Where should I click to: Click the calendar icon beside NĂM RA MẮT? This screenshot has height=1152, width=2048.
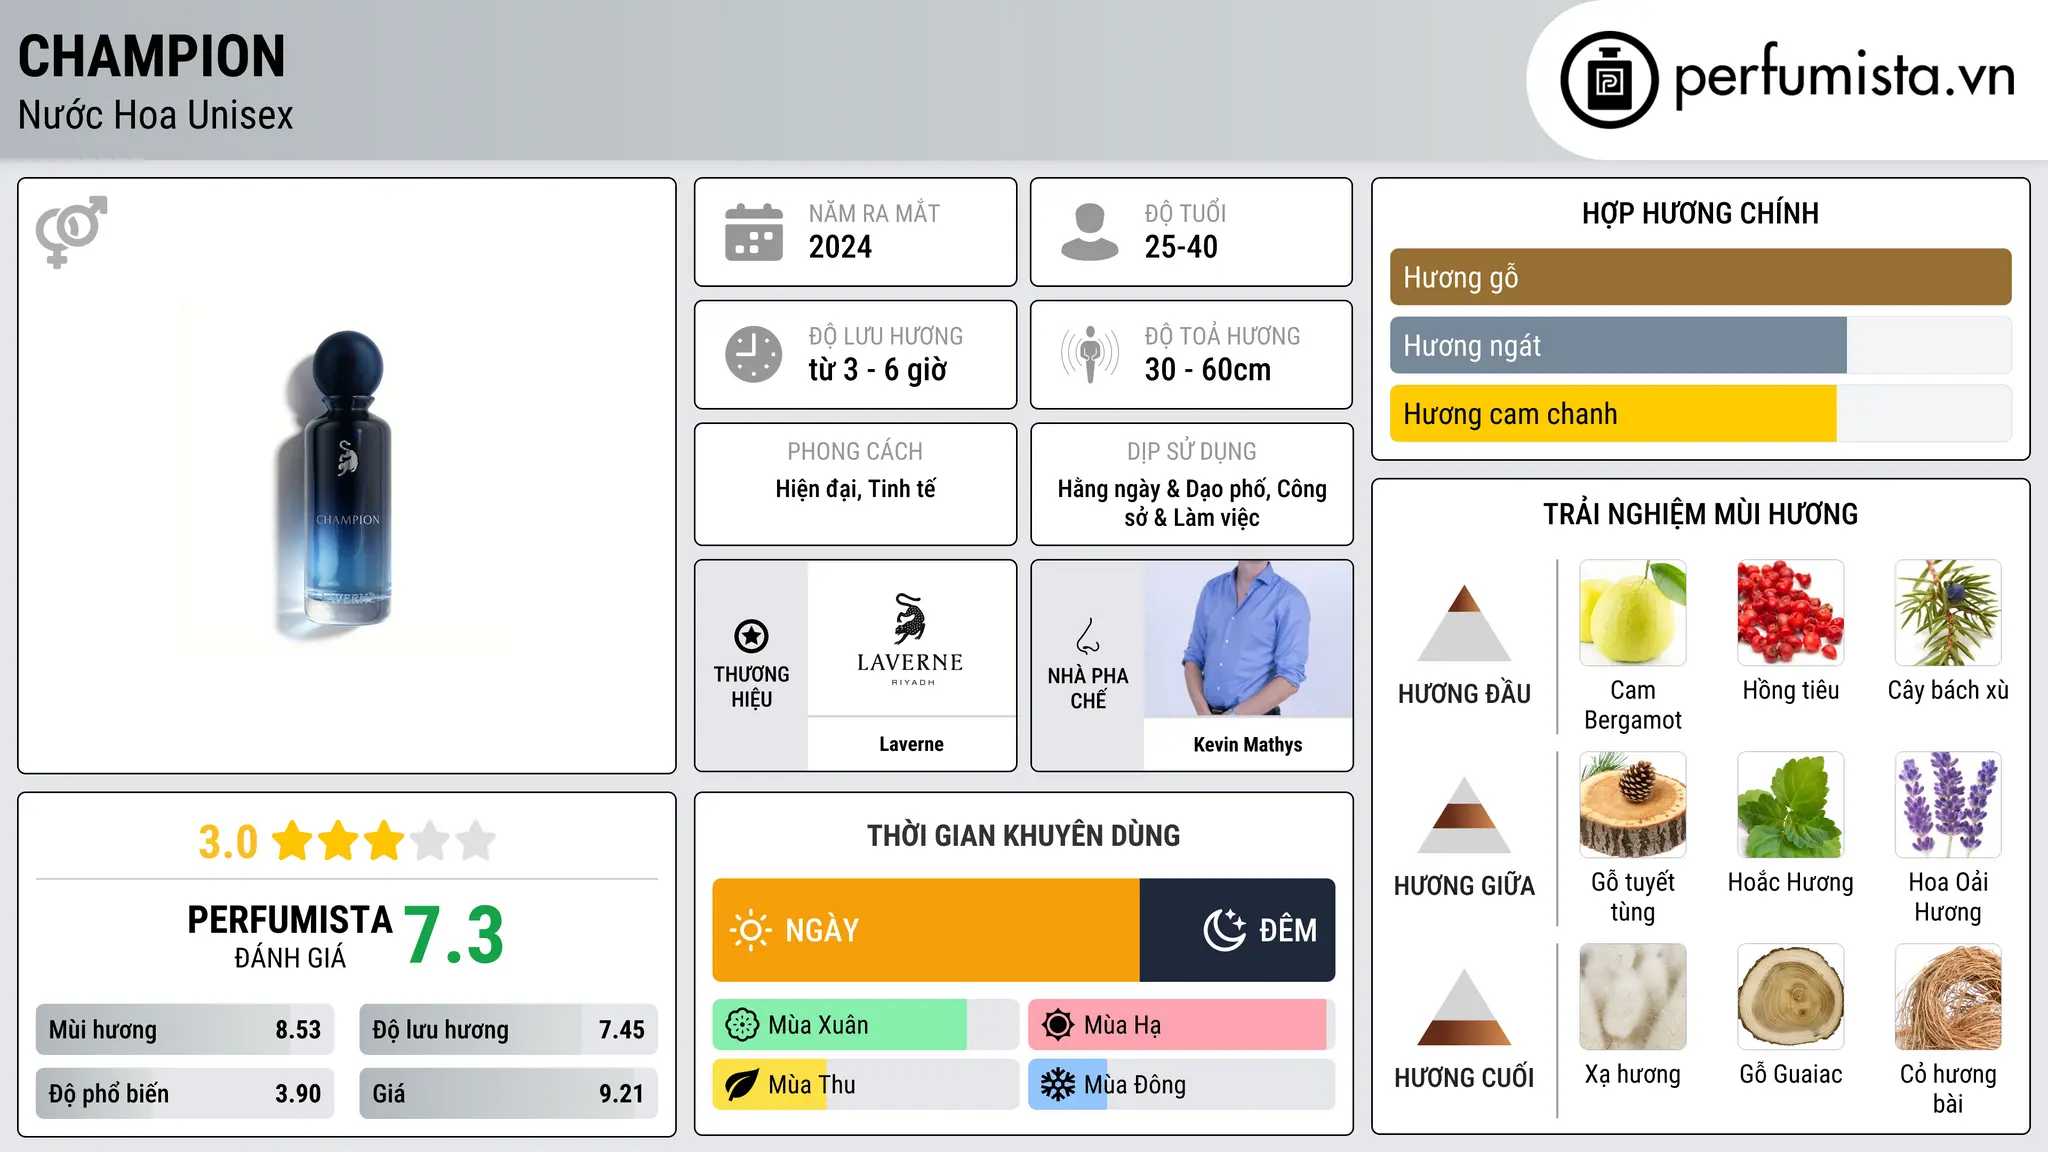click(754, 232)
